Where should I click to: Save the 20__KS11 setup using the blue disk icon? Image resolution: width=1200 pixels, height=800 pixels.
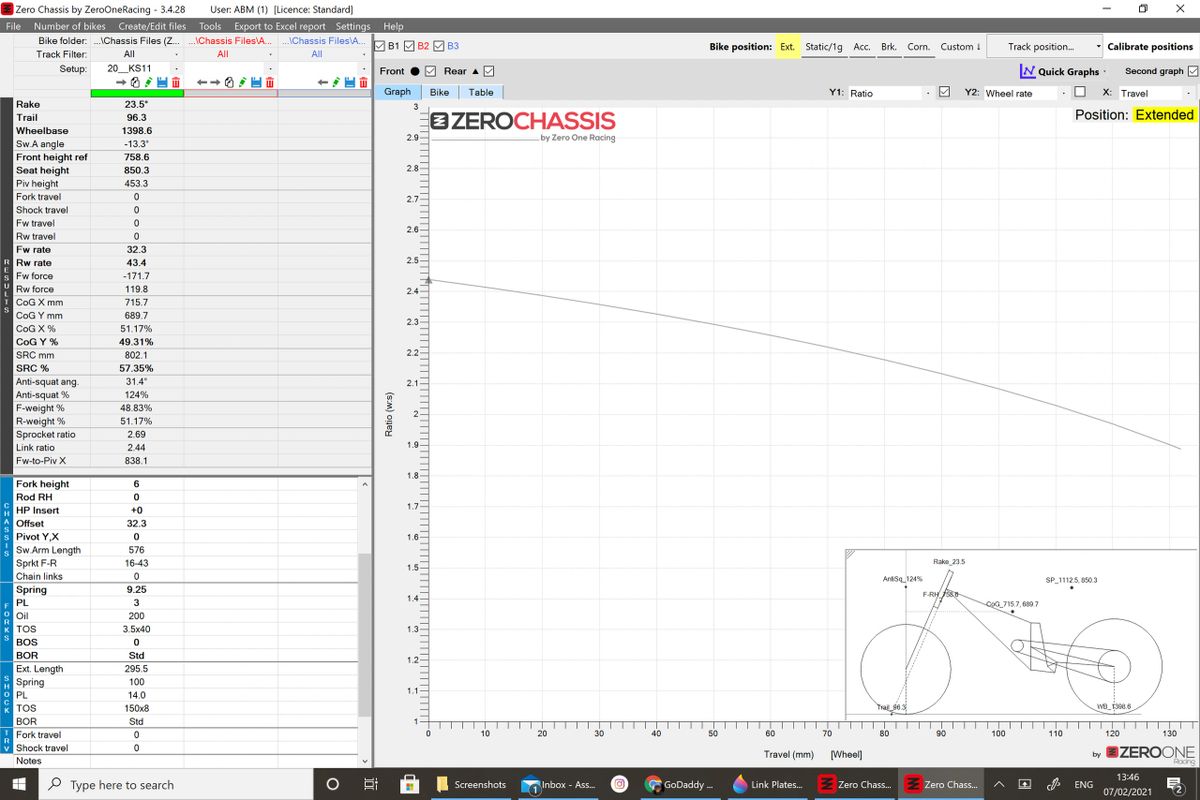coord(163,82)
